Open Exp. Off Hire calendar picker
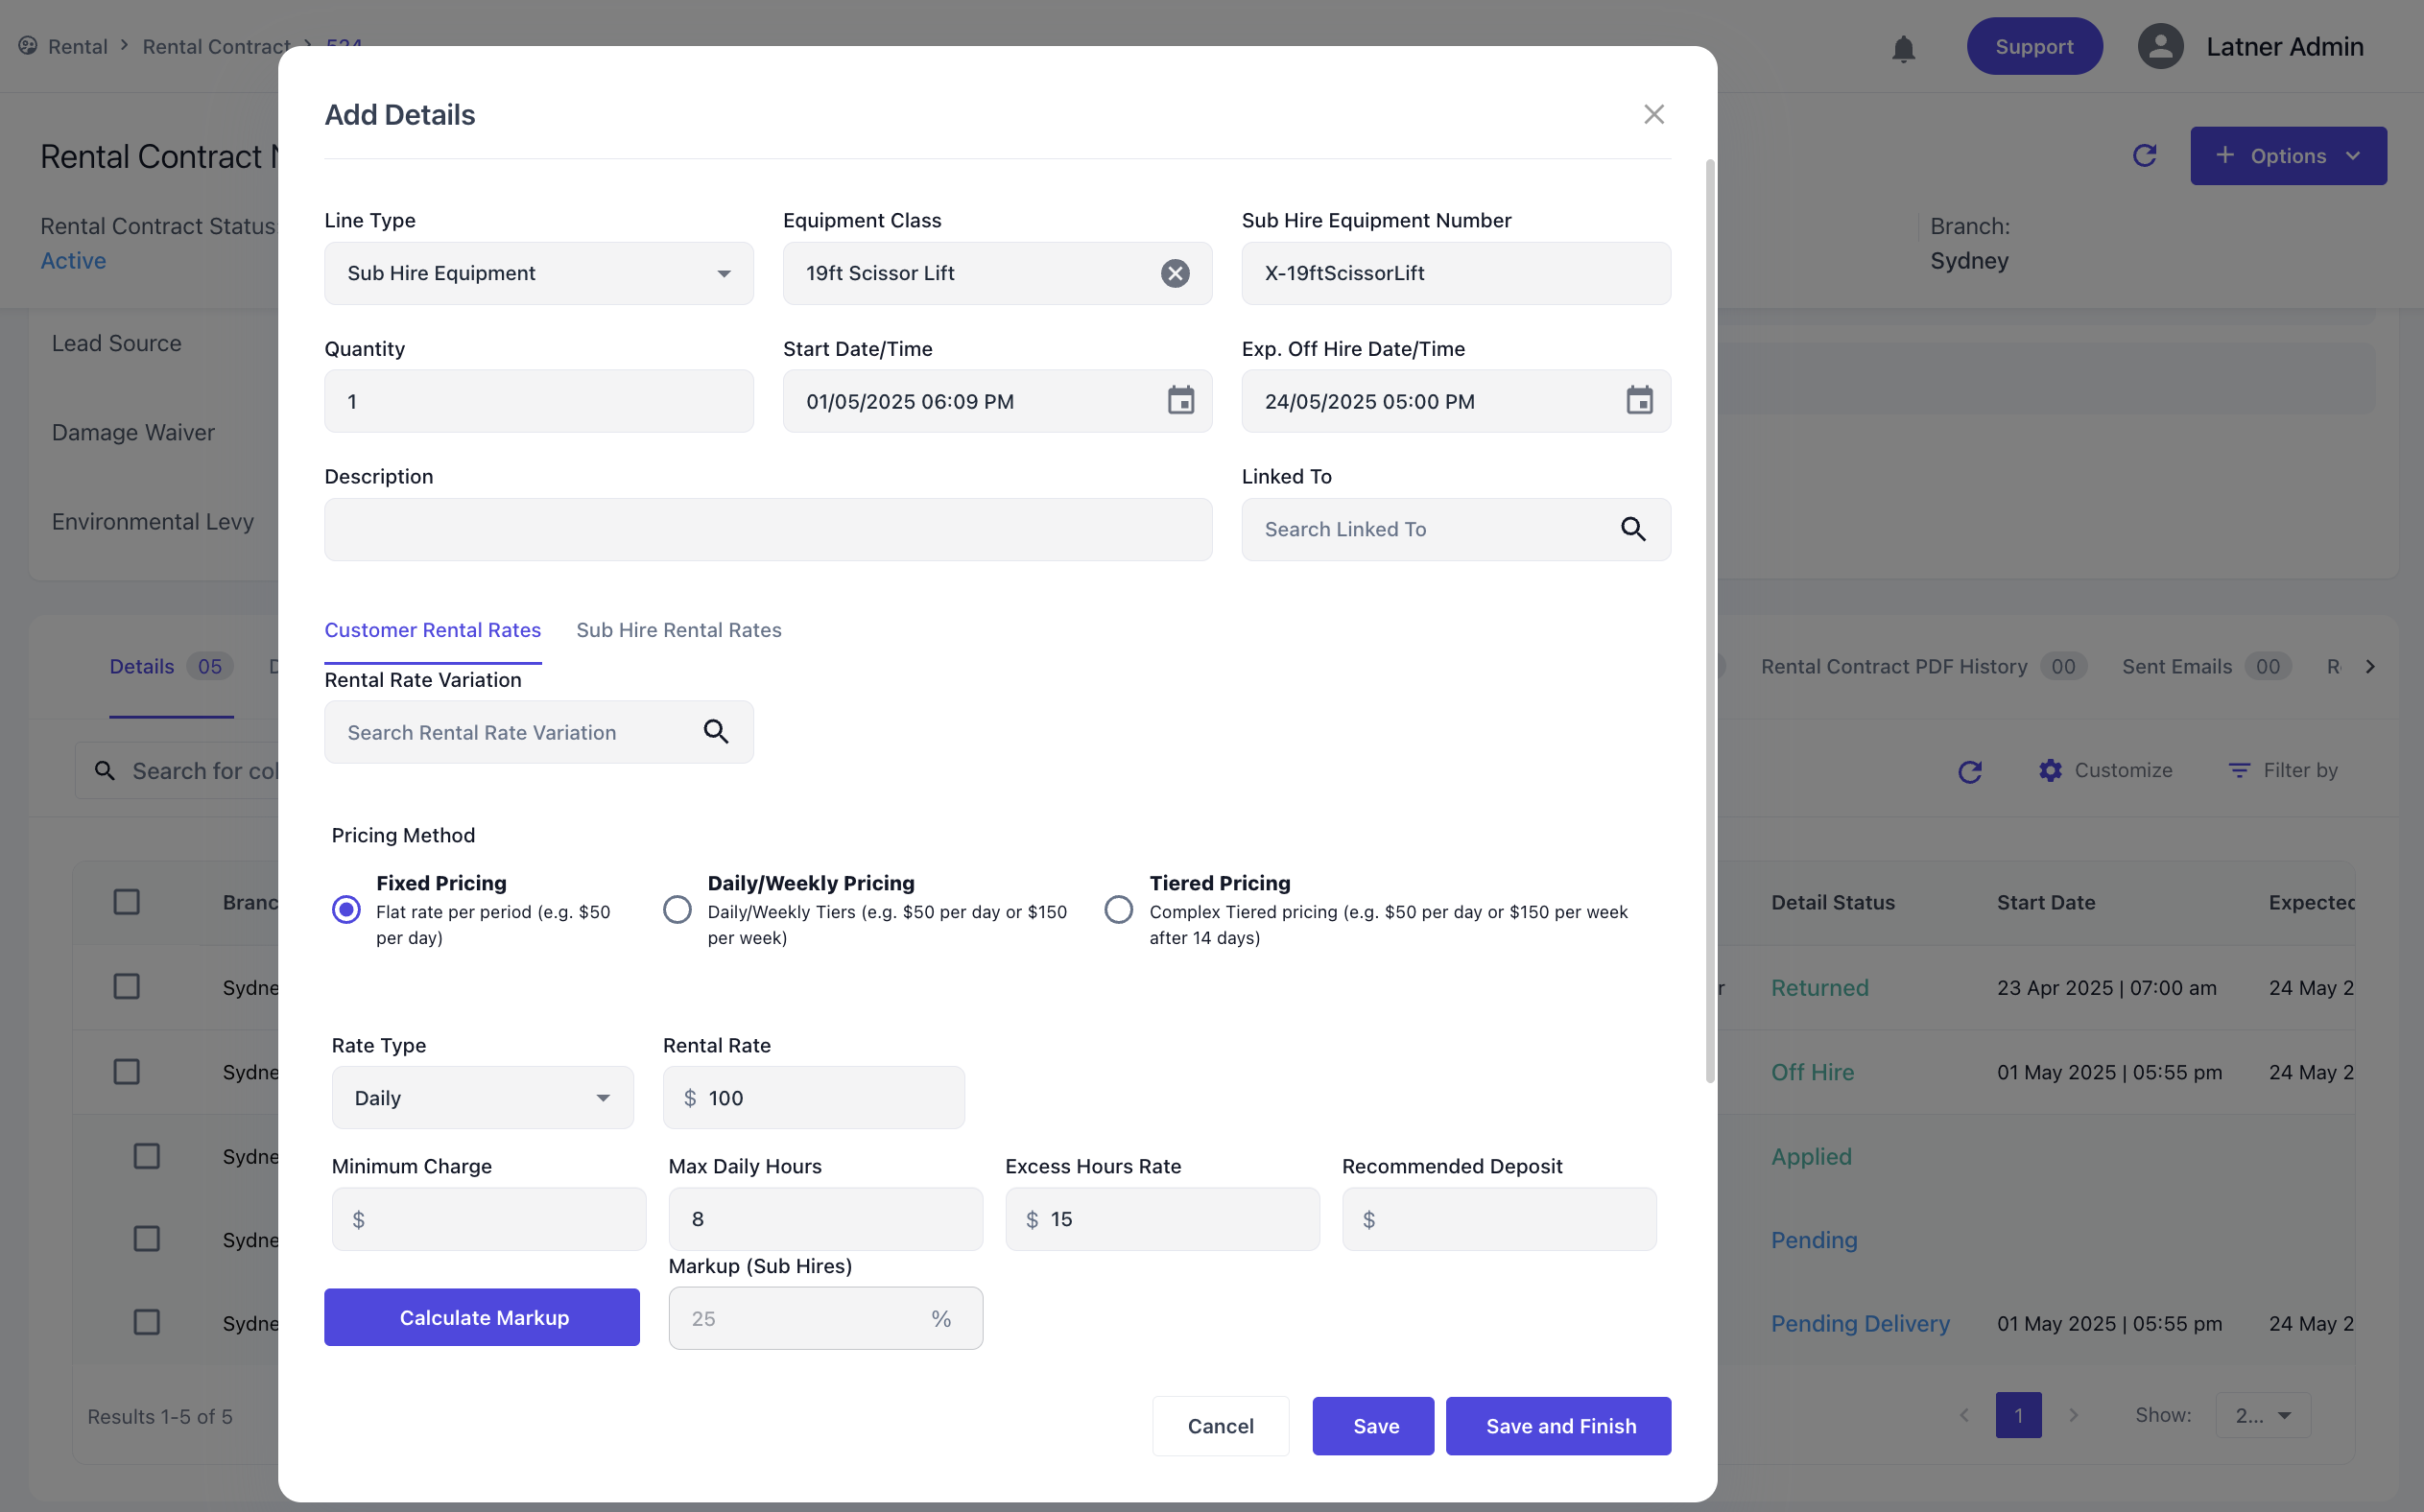 click(1639, 401)
